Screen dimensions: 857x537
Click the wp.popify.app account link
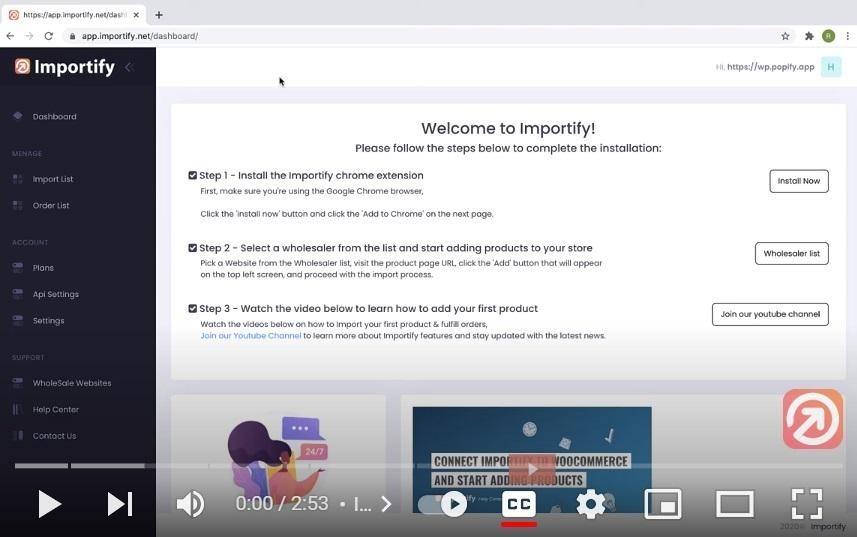coord(770,67)
